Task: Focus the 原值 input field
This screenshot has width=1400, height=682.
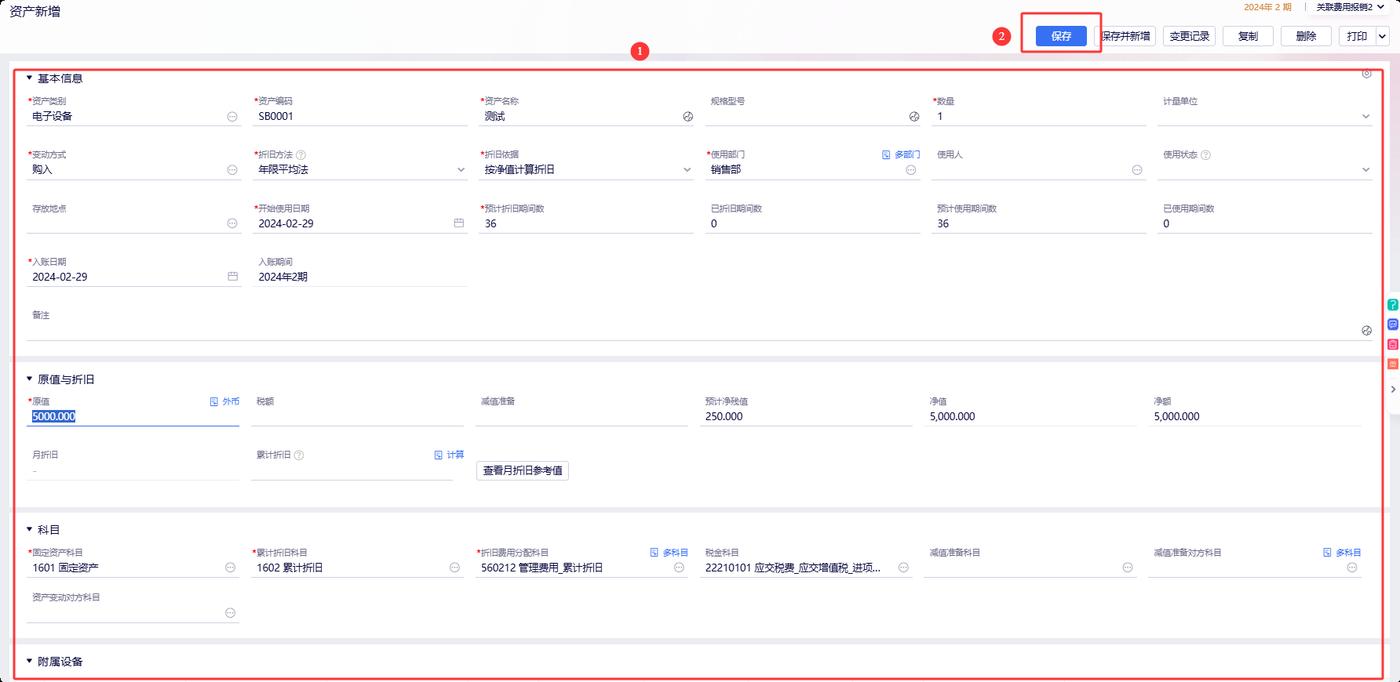Action: [x=133, y=417]
